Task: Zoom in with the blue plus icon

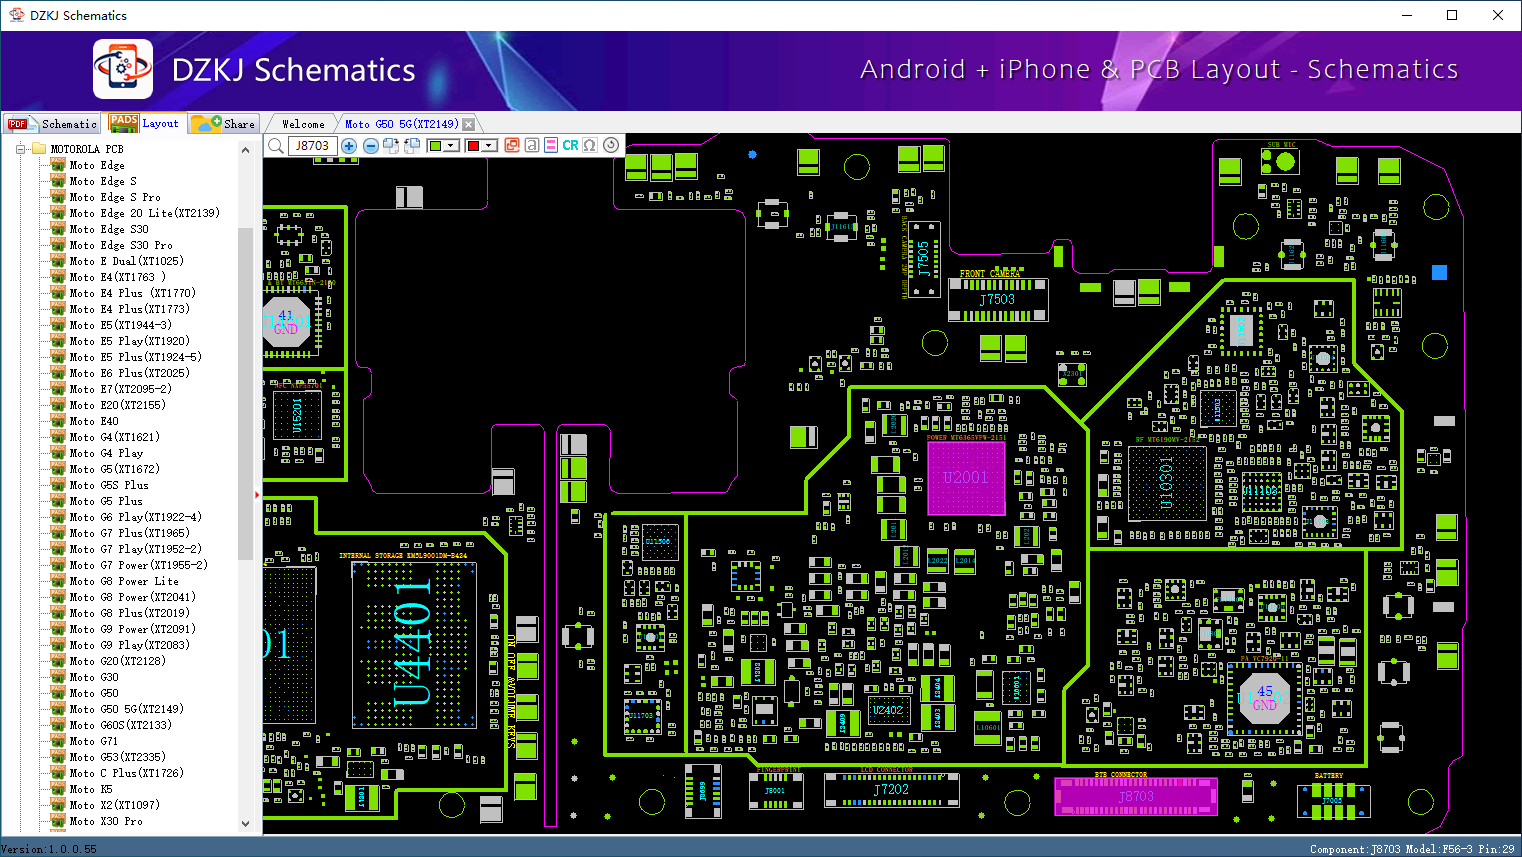Action: coord(349,146)
